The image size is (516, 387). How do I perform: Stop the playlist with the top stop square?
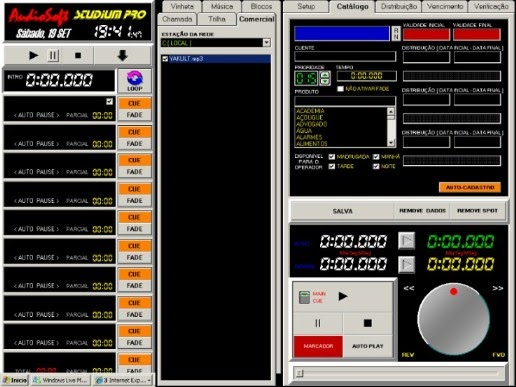[78, 55]
